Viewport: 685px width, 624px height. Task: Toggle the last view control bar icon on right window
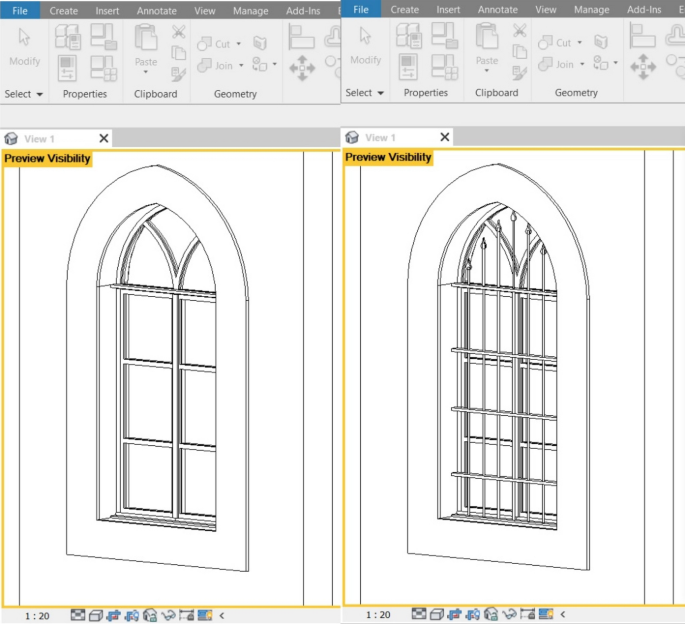pos(545,615)
